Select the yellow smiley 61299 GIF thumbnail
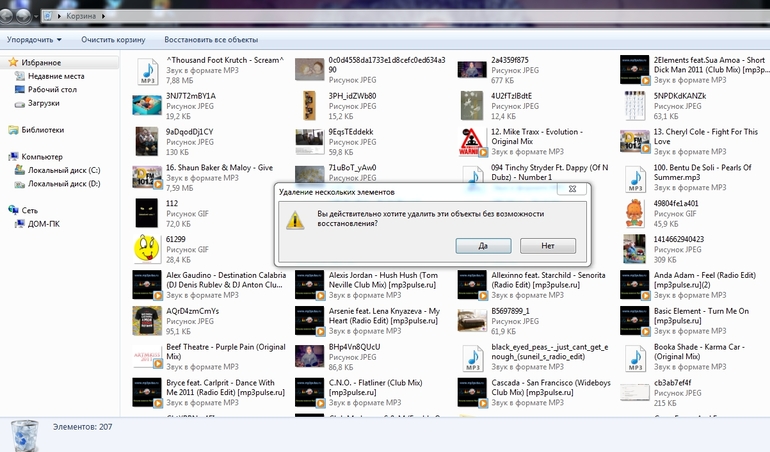Image resolution: width=770 pixels, height=452 pixels. tap(147, 246)
